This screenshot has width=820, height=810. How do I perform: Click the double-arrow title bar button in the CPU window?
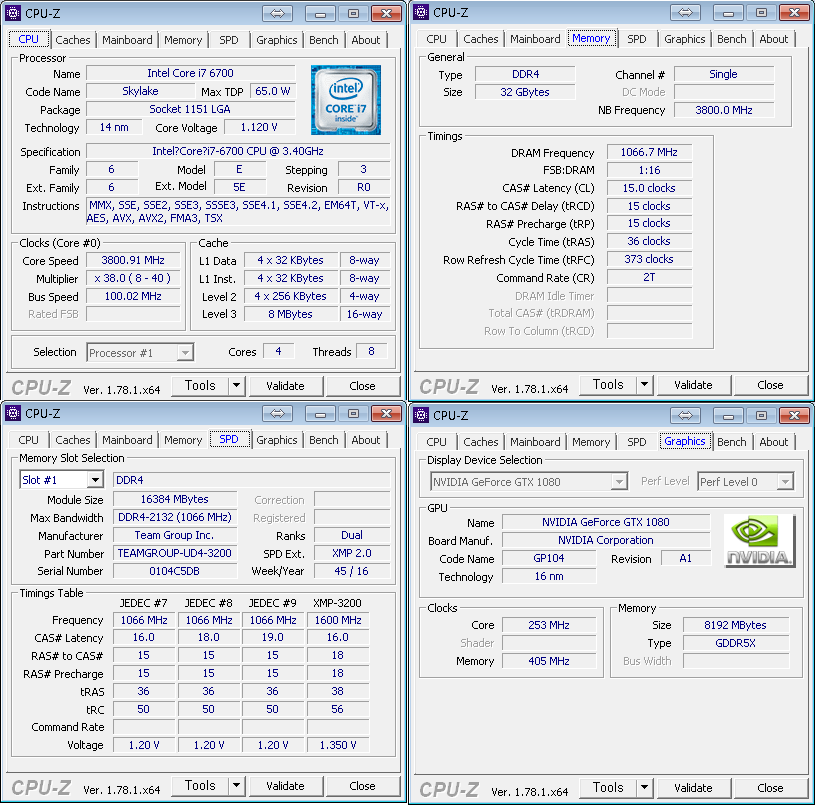click(x=277, y=14)
